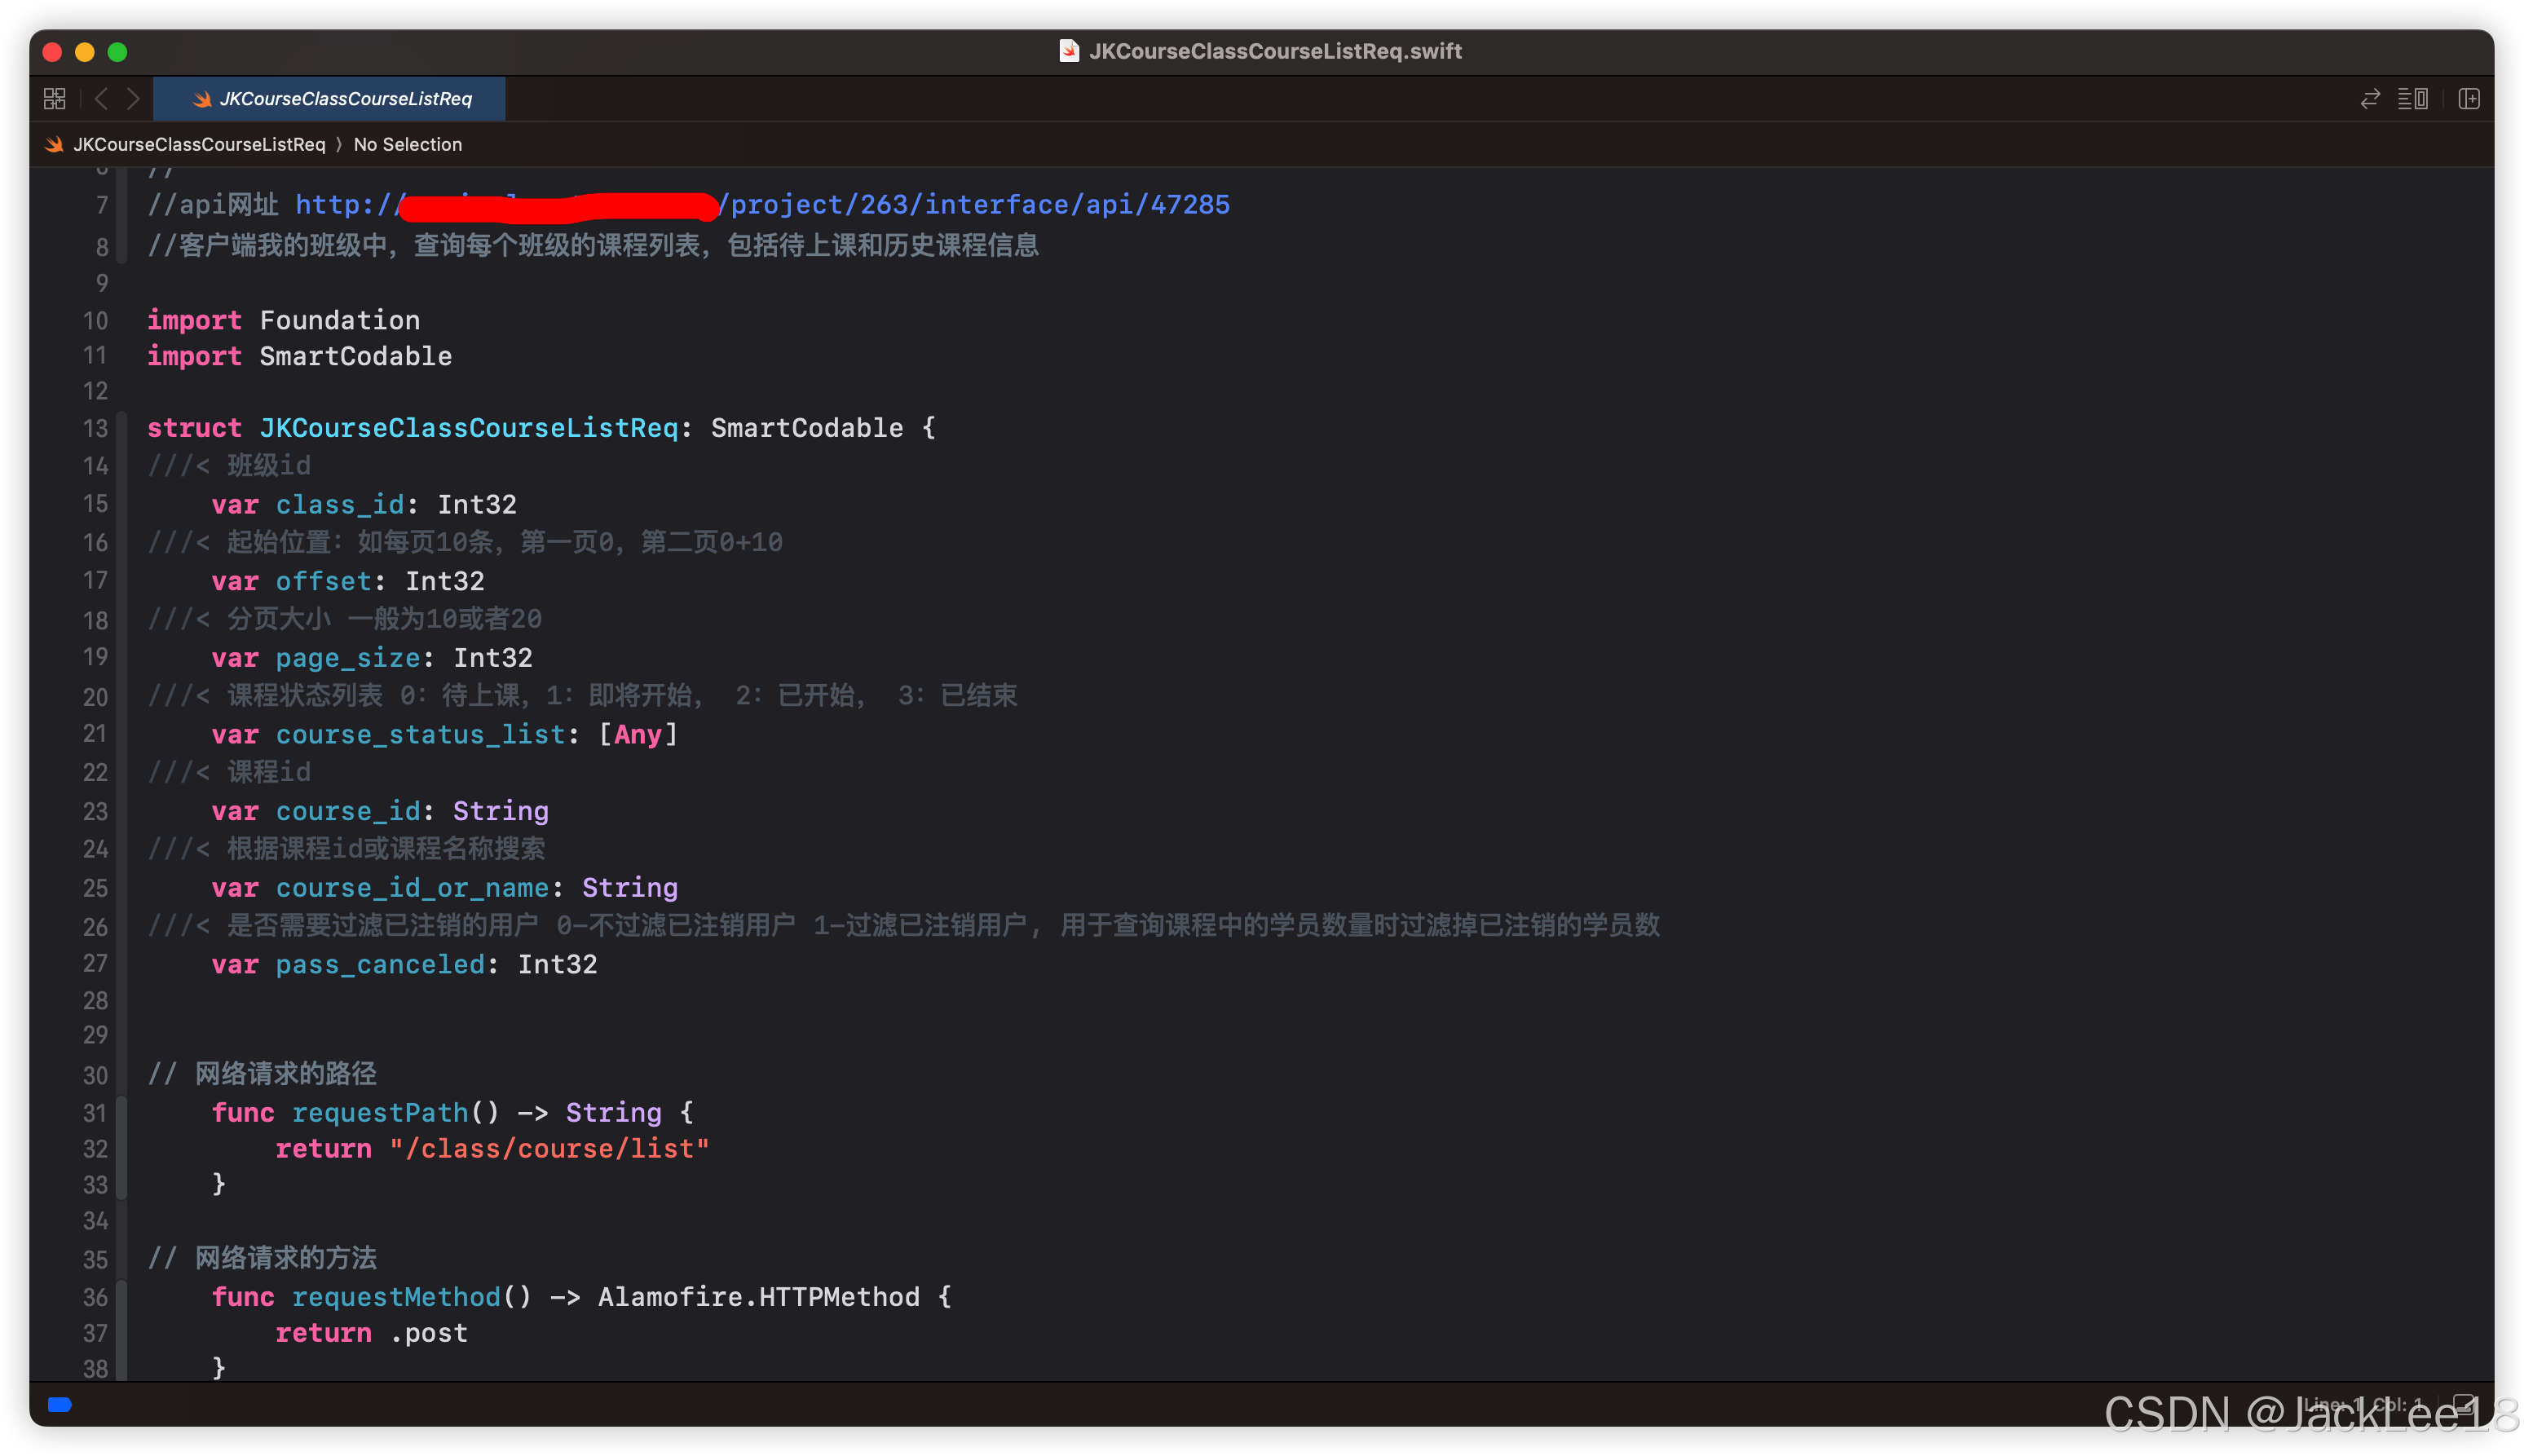Toggle breakpoint activation with the blue bottom-left badge
The width and height of the screenshot is (2524, 1456).
coord(59,1404)
